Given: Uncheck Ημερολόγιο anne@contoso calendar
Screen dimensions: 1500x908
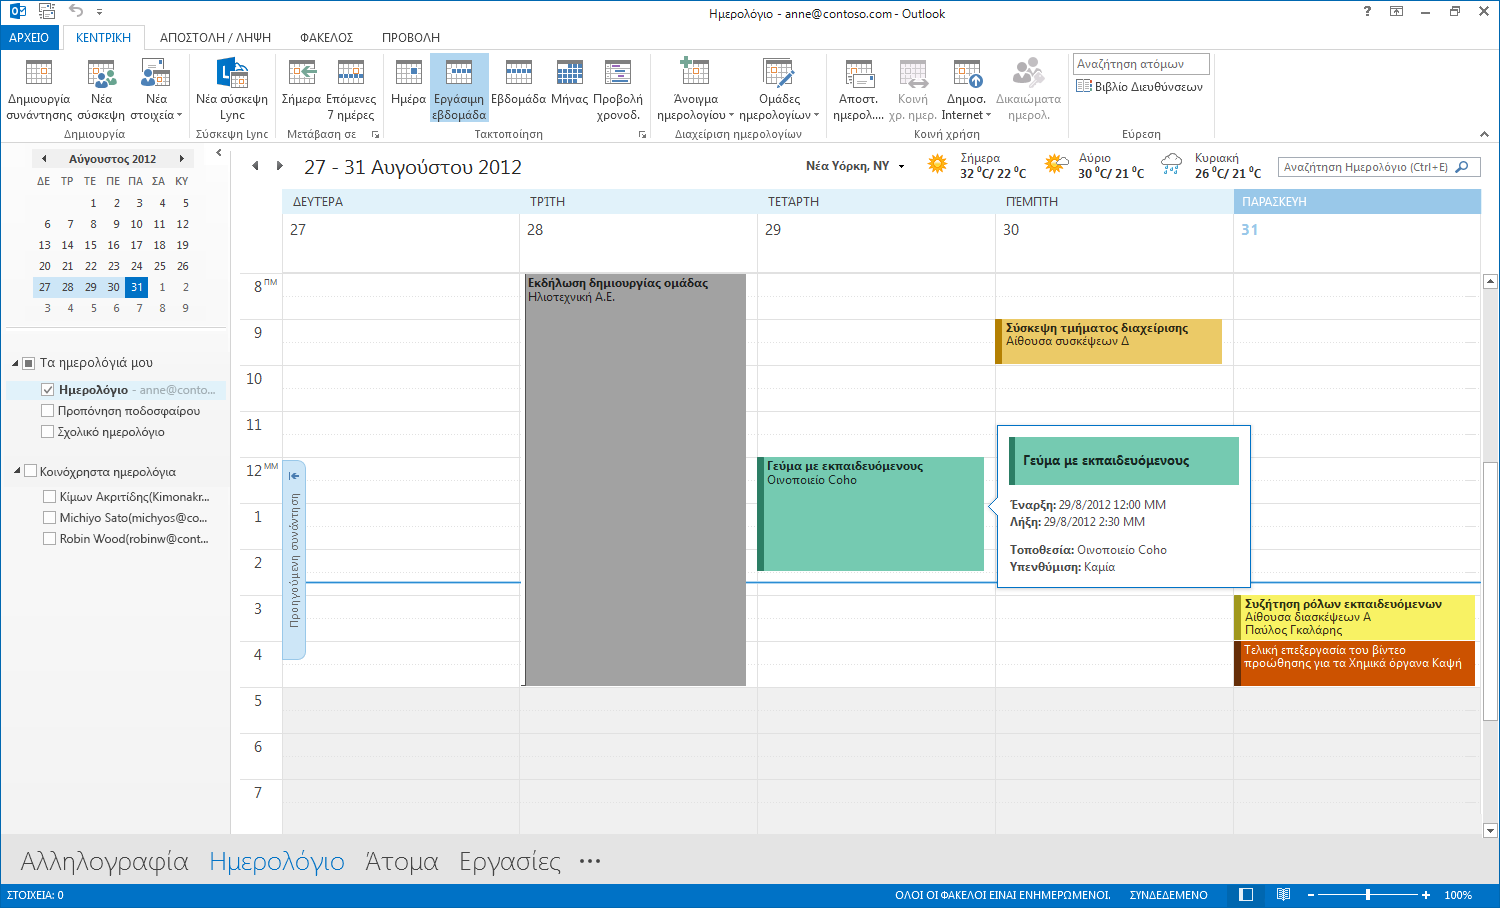Looking at the screenshot, I should tap(47, 390).
